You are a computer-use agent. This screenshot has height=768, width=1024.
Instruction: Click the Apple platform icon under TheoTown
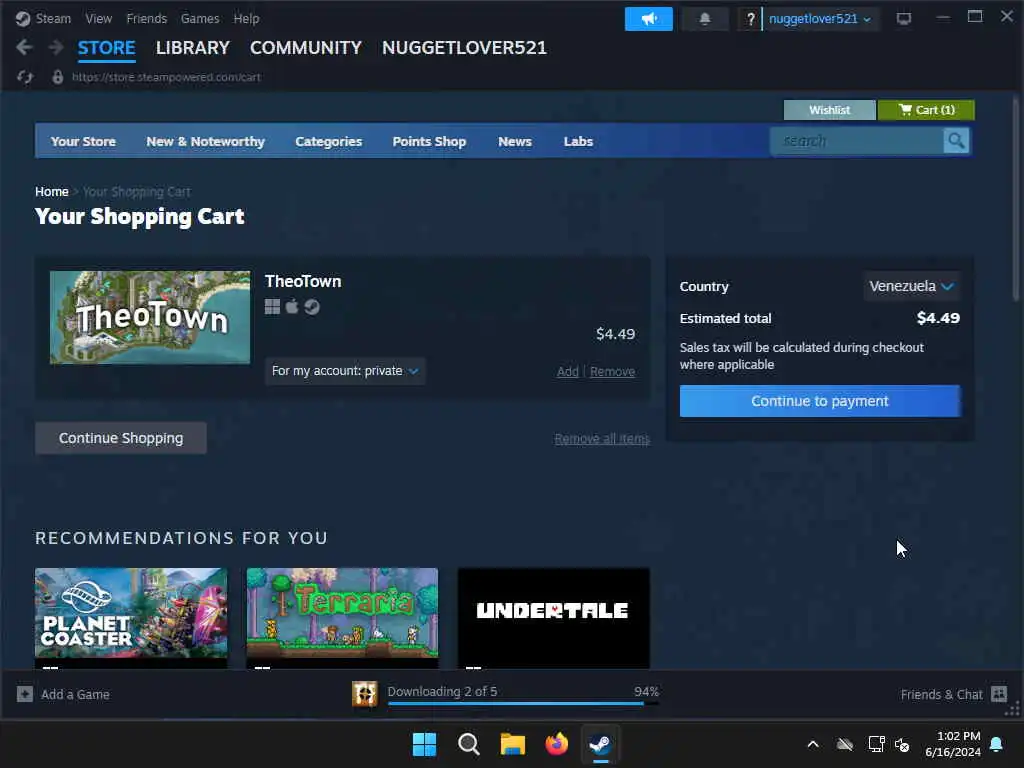coord(292,306)
